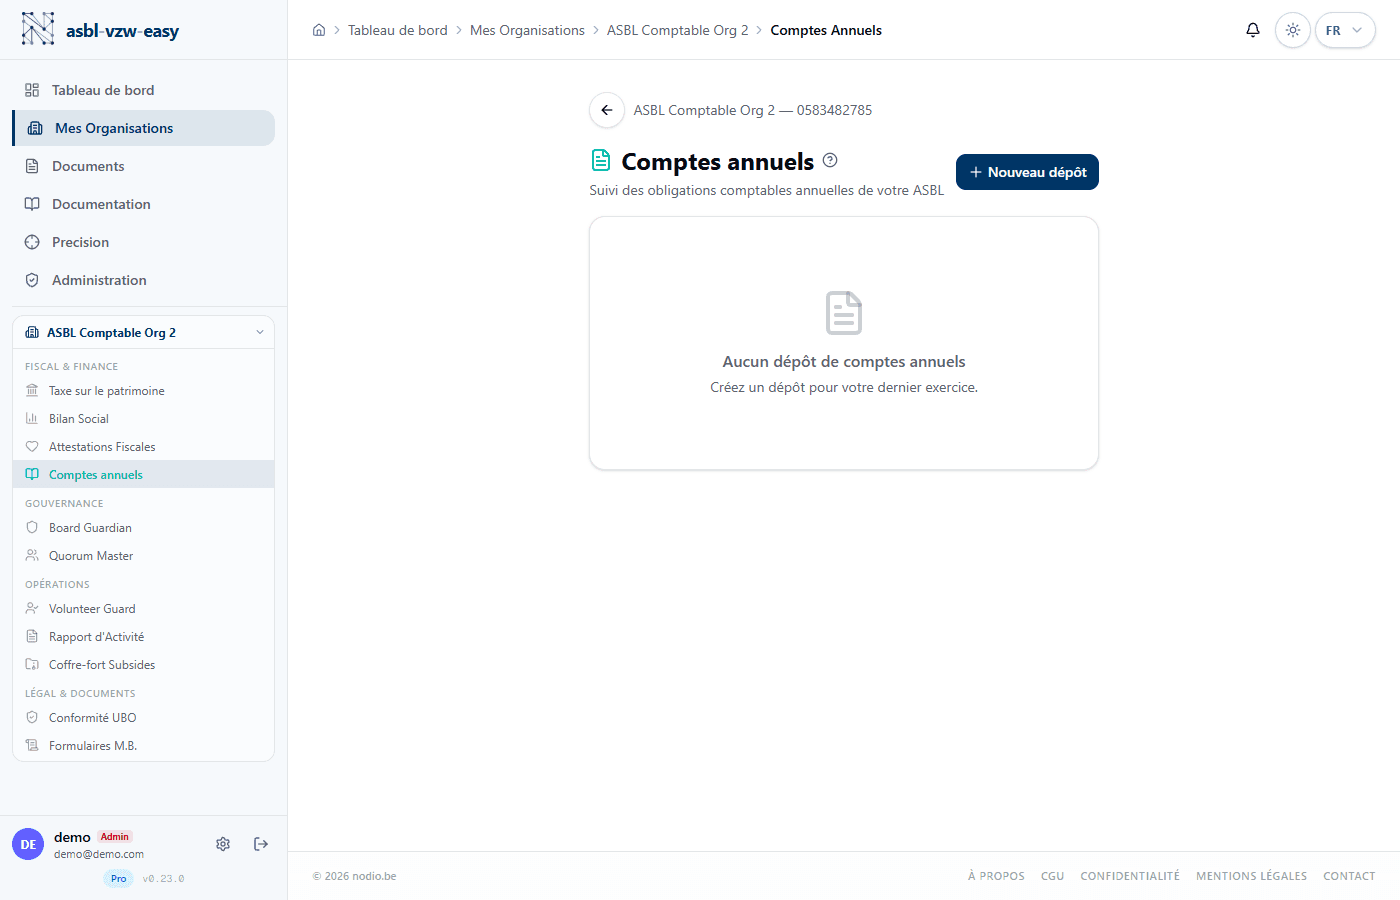Open Taxe sur le patrimoine module

[143, 391]
